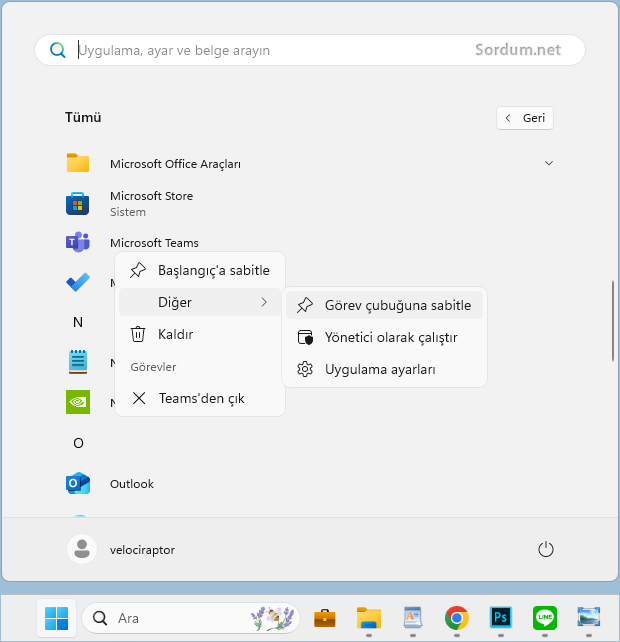
Task: Open the Diğer submenu entry
Action: (200, 302)
